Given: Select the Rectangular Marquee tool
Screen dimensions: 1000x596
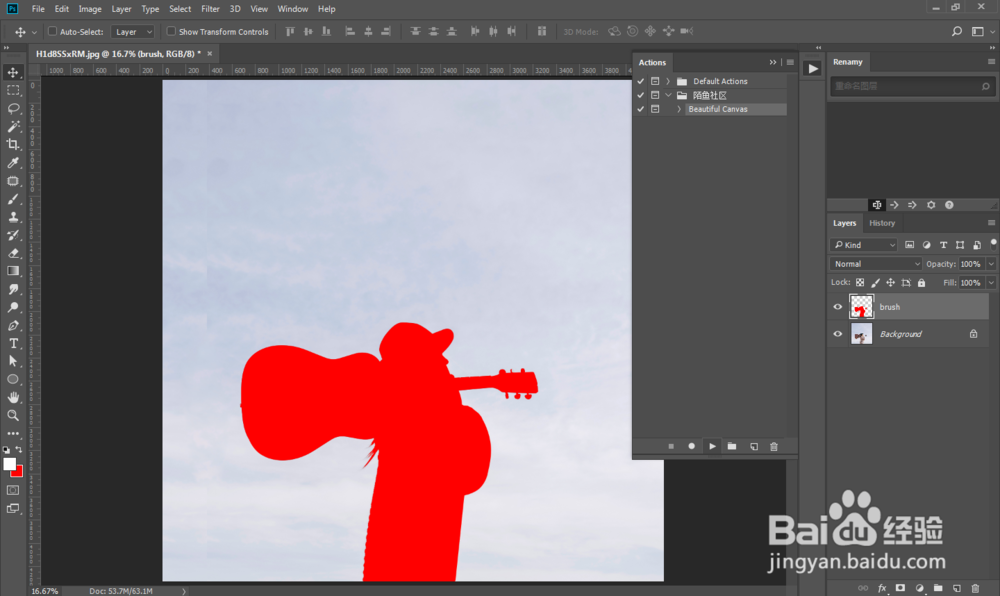Looking at the screenshot, I should coord(13,91).
